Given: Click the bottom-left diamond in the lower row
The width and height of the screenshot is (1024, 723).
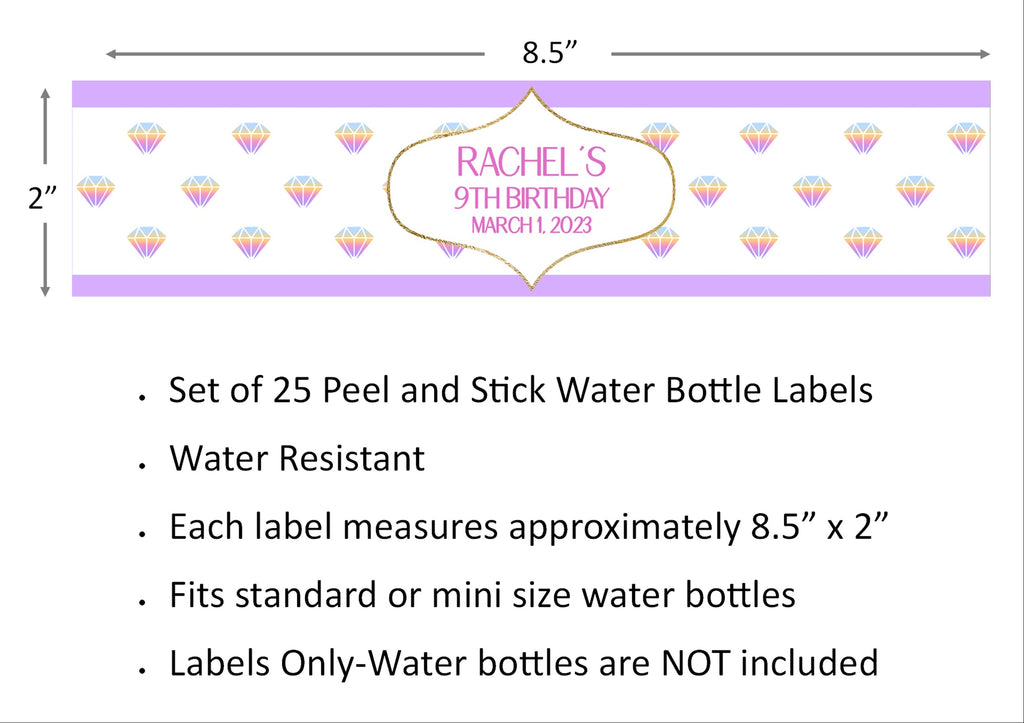Looking at the screenshot, I should pyautogui.click(x=146, y=242).
